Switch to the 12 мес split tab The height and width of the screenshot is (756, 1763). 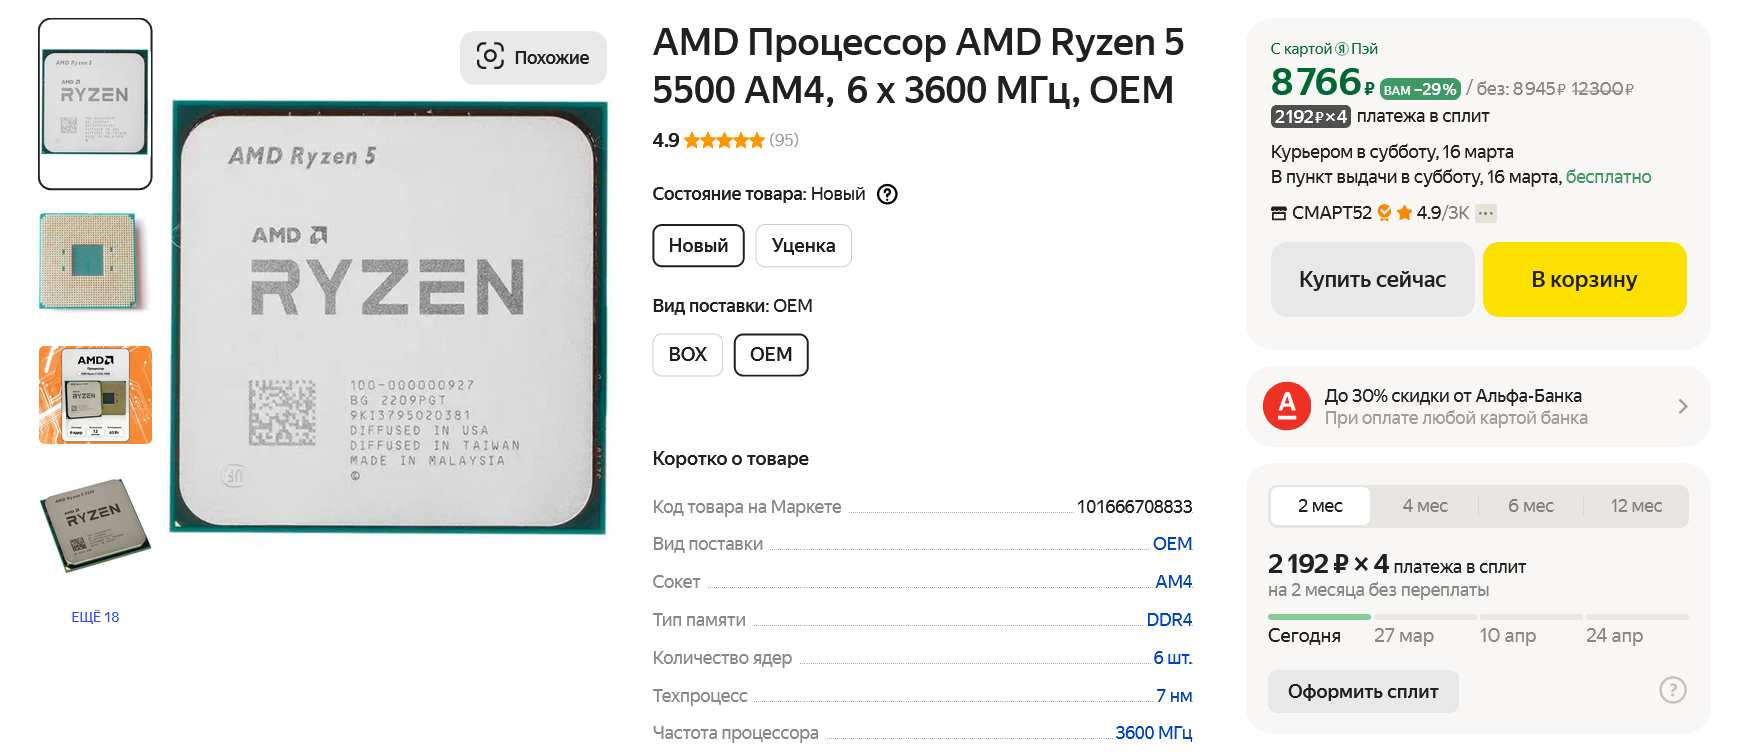(1636, 506)
